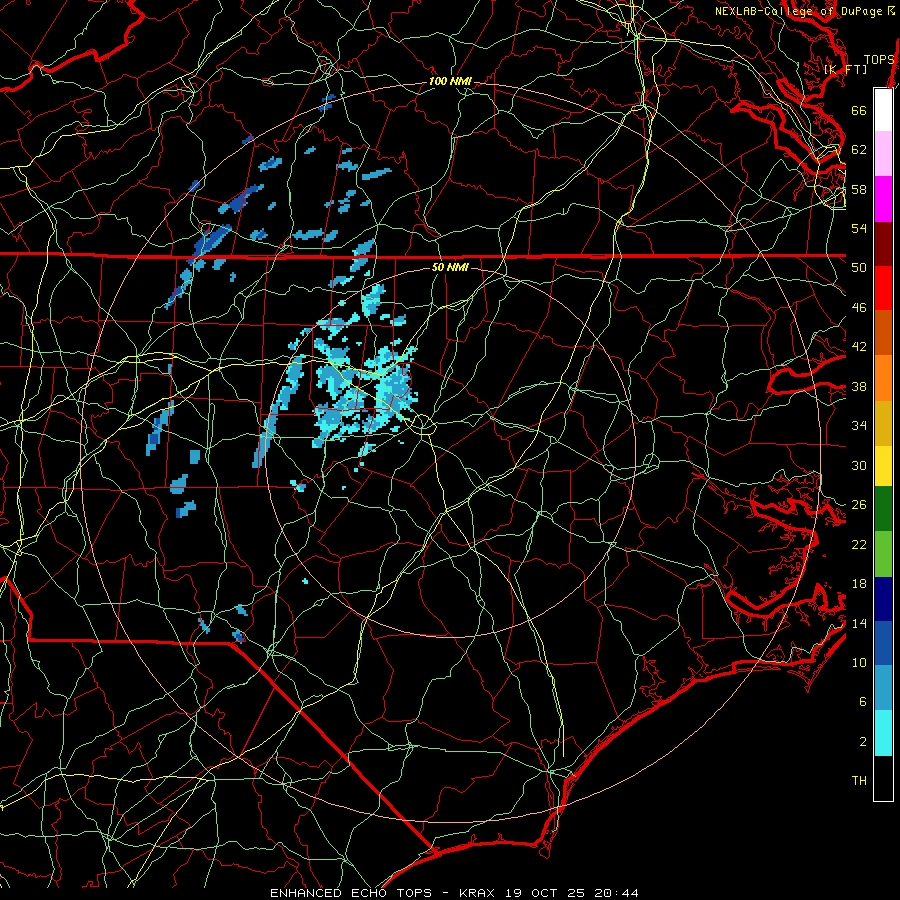Click the 34 legend value

click(859, 426)
